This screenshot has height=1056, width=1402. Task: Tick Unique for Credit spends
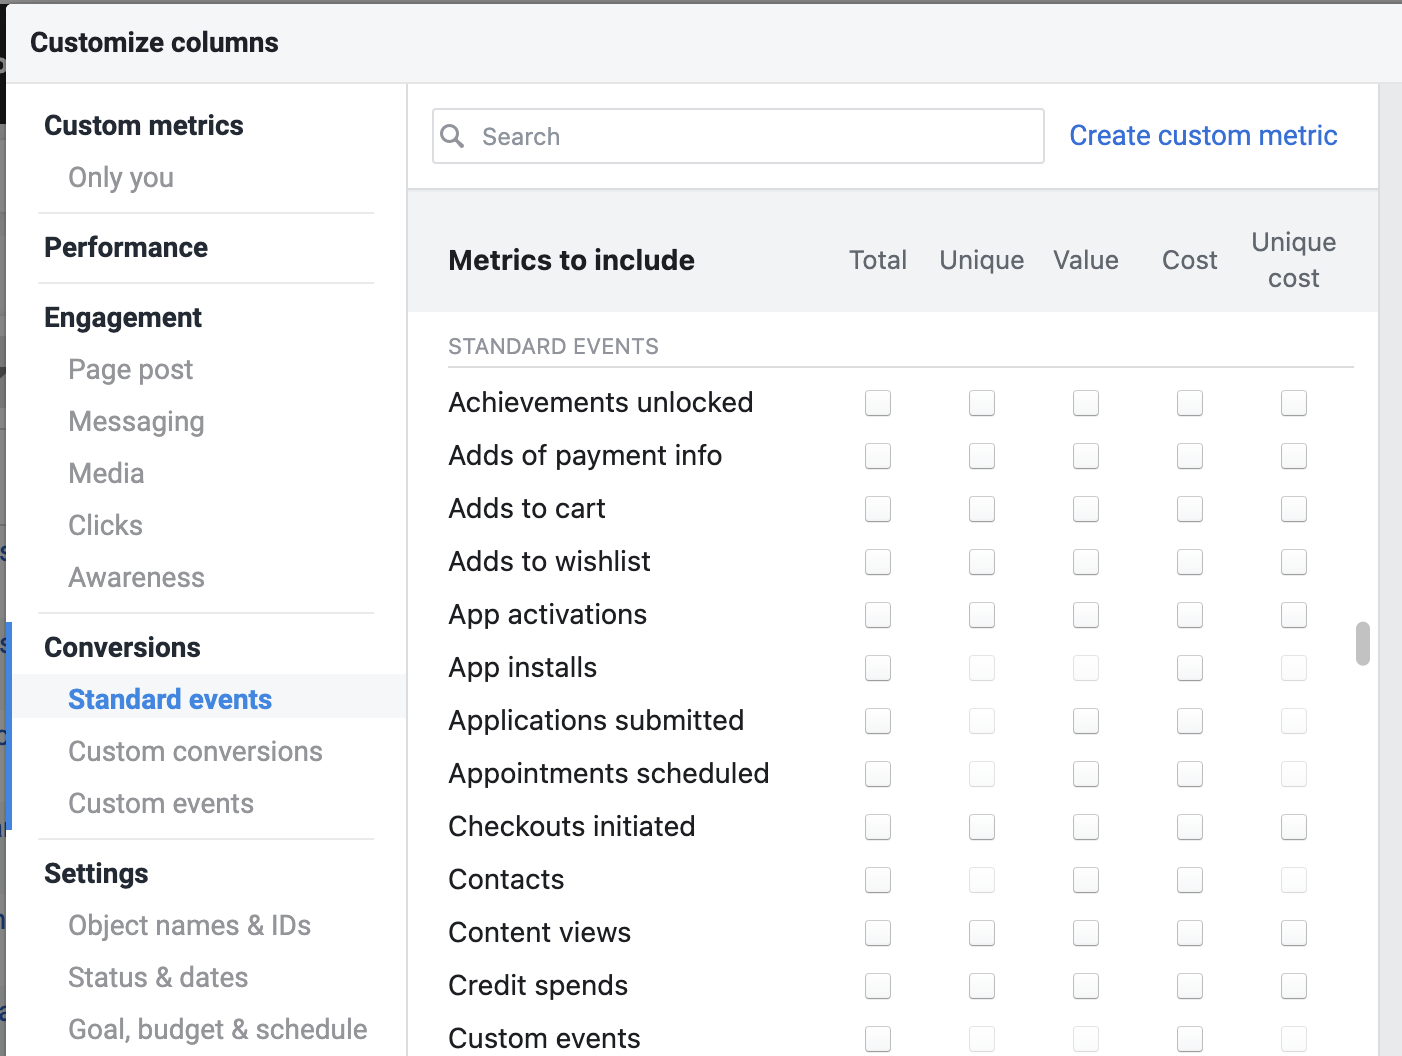982,986
